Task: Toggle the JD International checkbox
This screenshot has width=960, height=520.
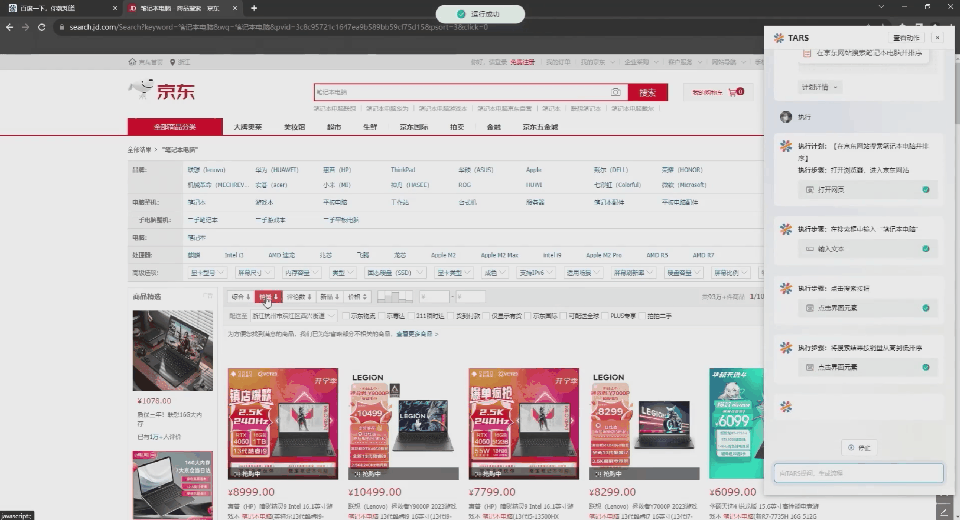Action: point(528,316)
